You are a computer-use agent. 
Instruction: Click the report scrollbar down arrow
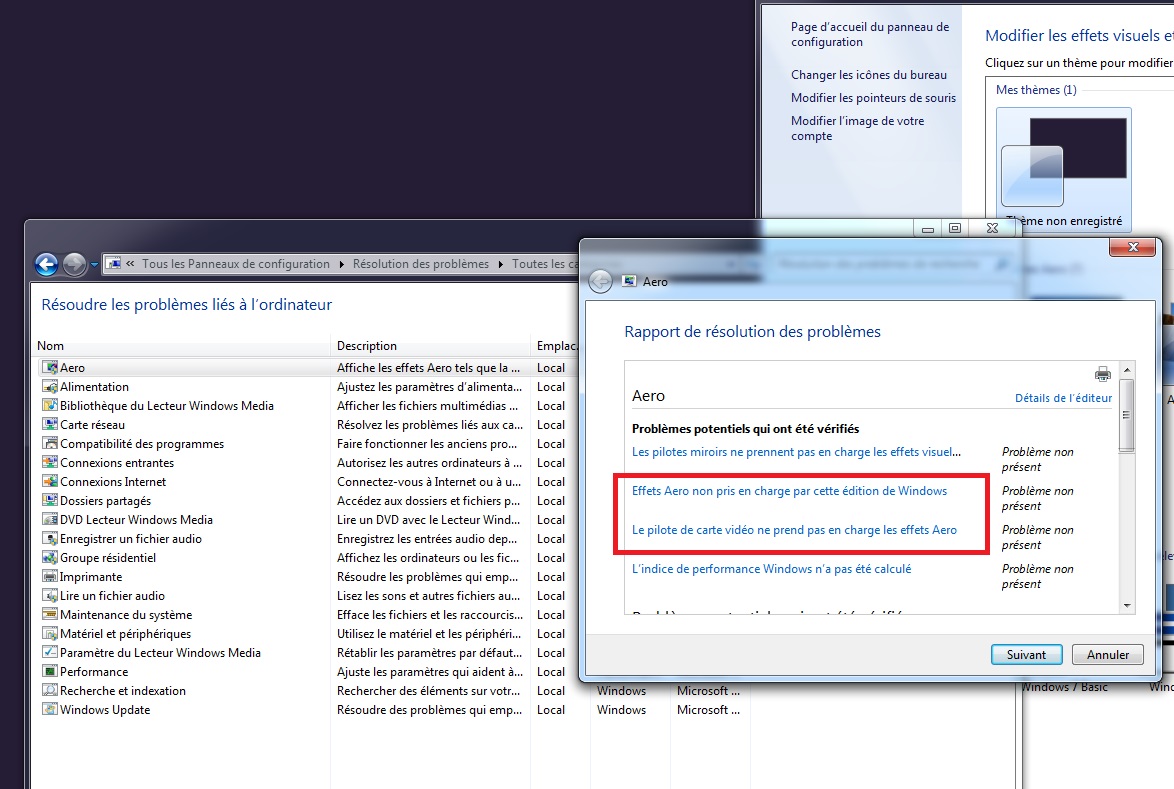click(1127, 606)
